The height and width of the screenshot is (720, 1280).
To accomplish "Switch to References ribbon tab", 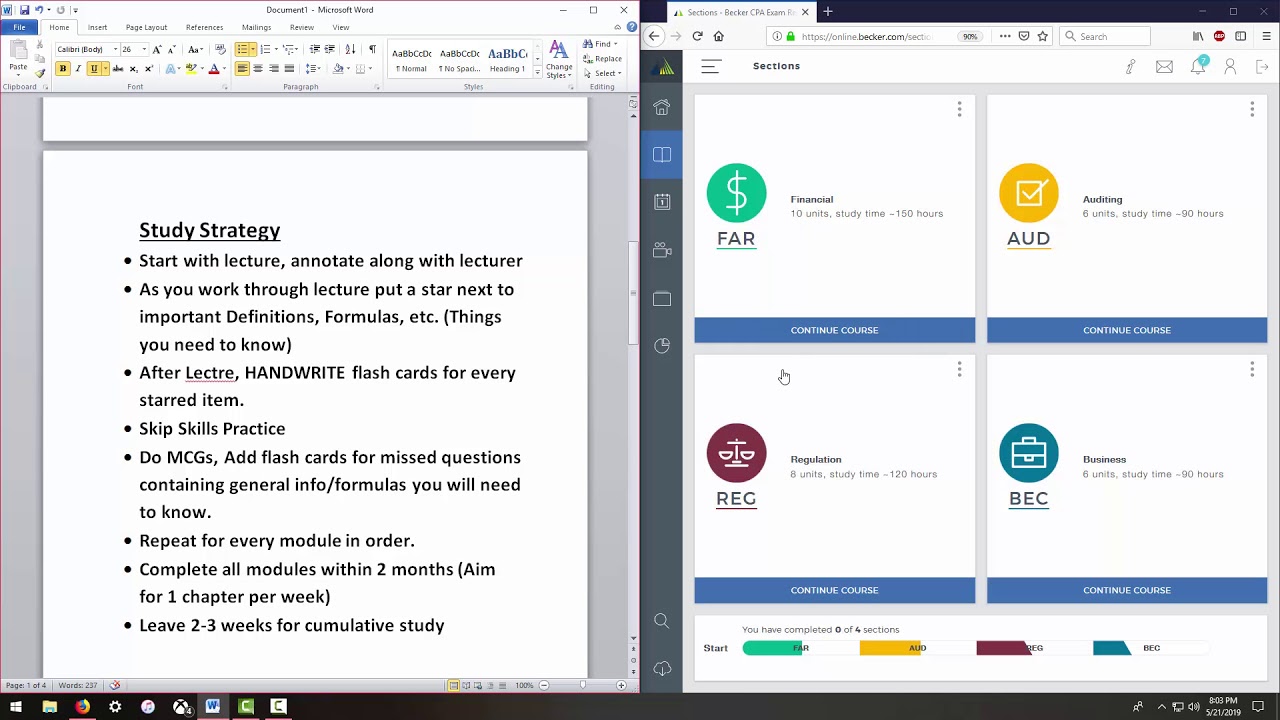I will coord(204,27).
